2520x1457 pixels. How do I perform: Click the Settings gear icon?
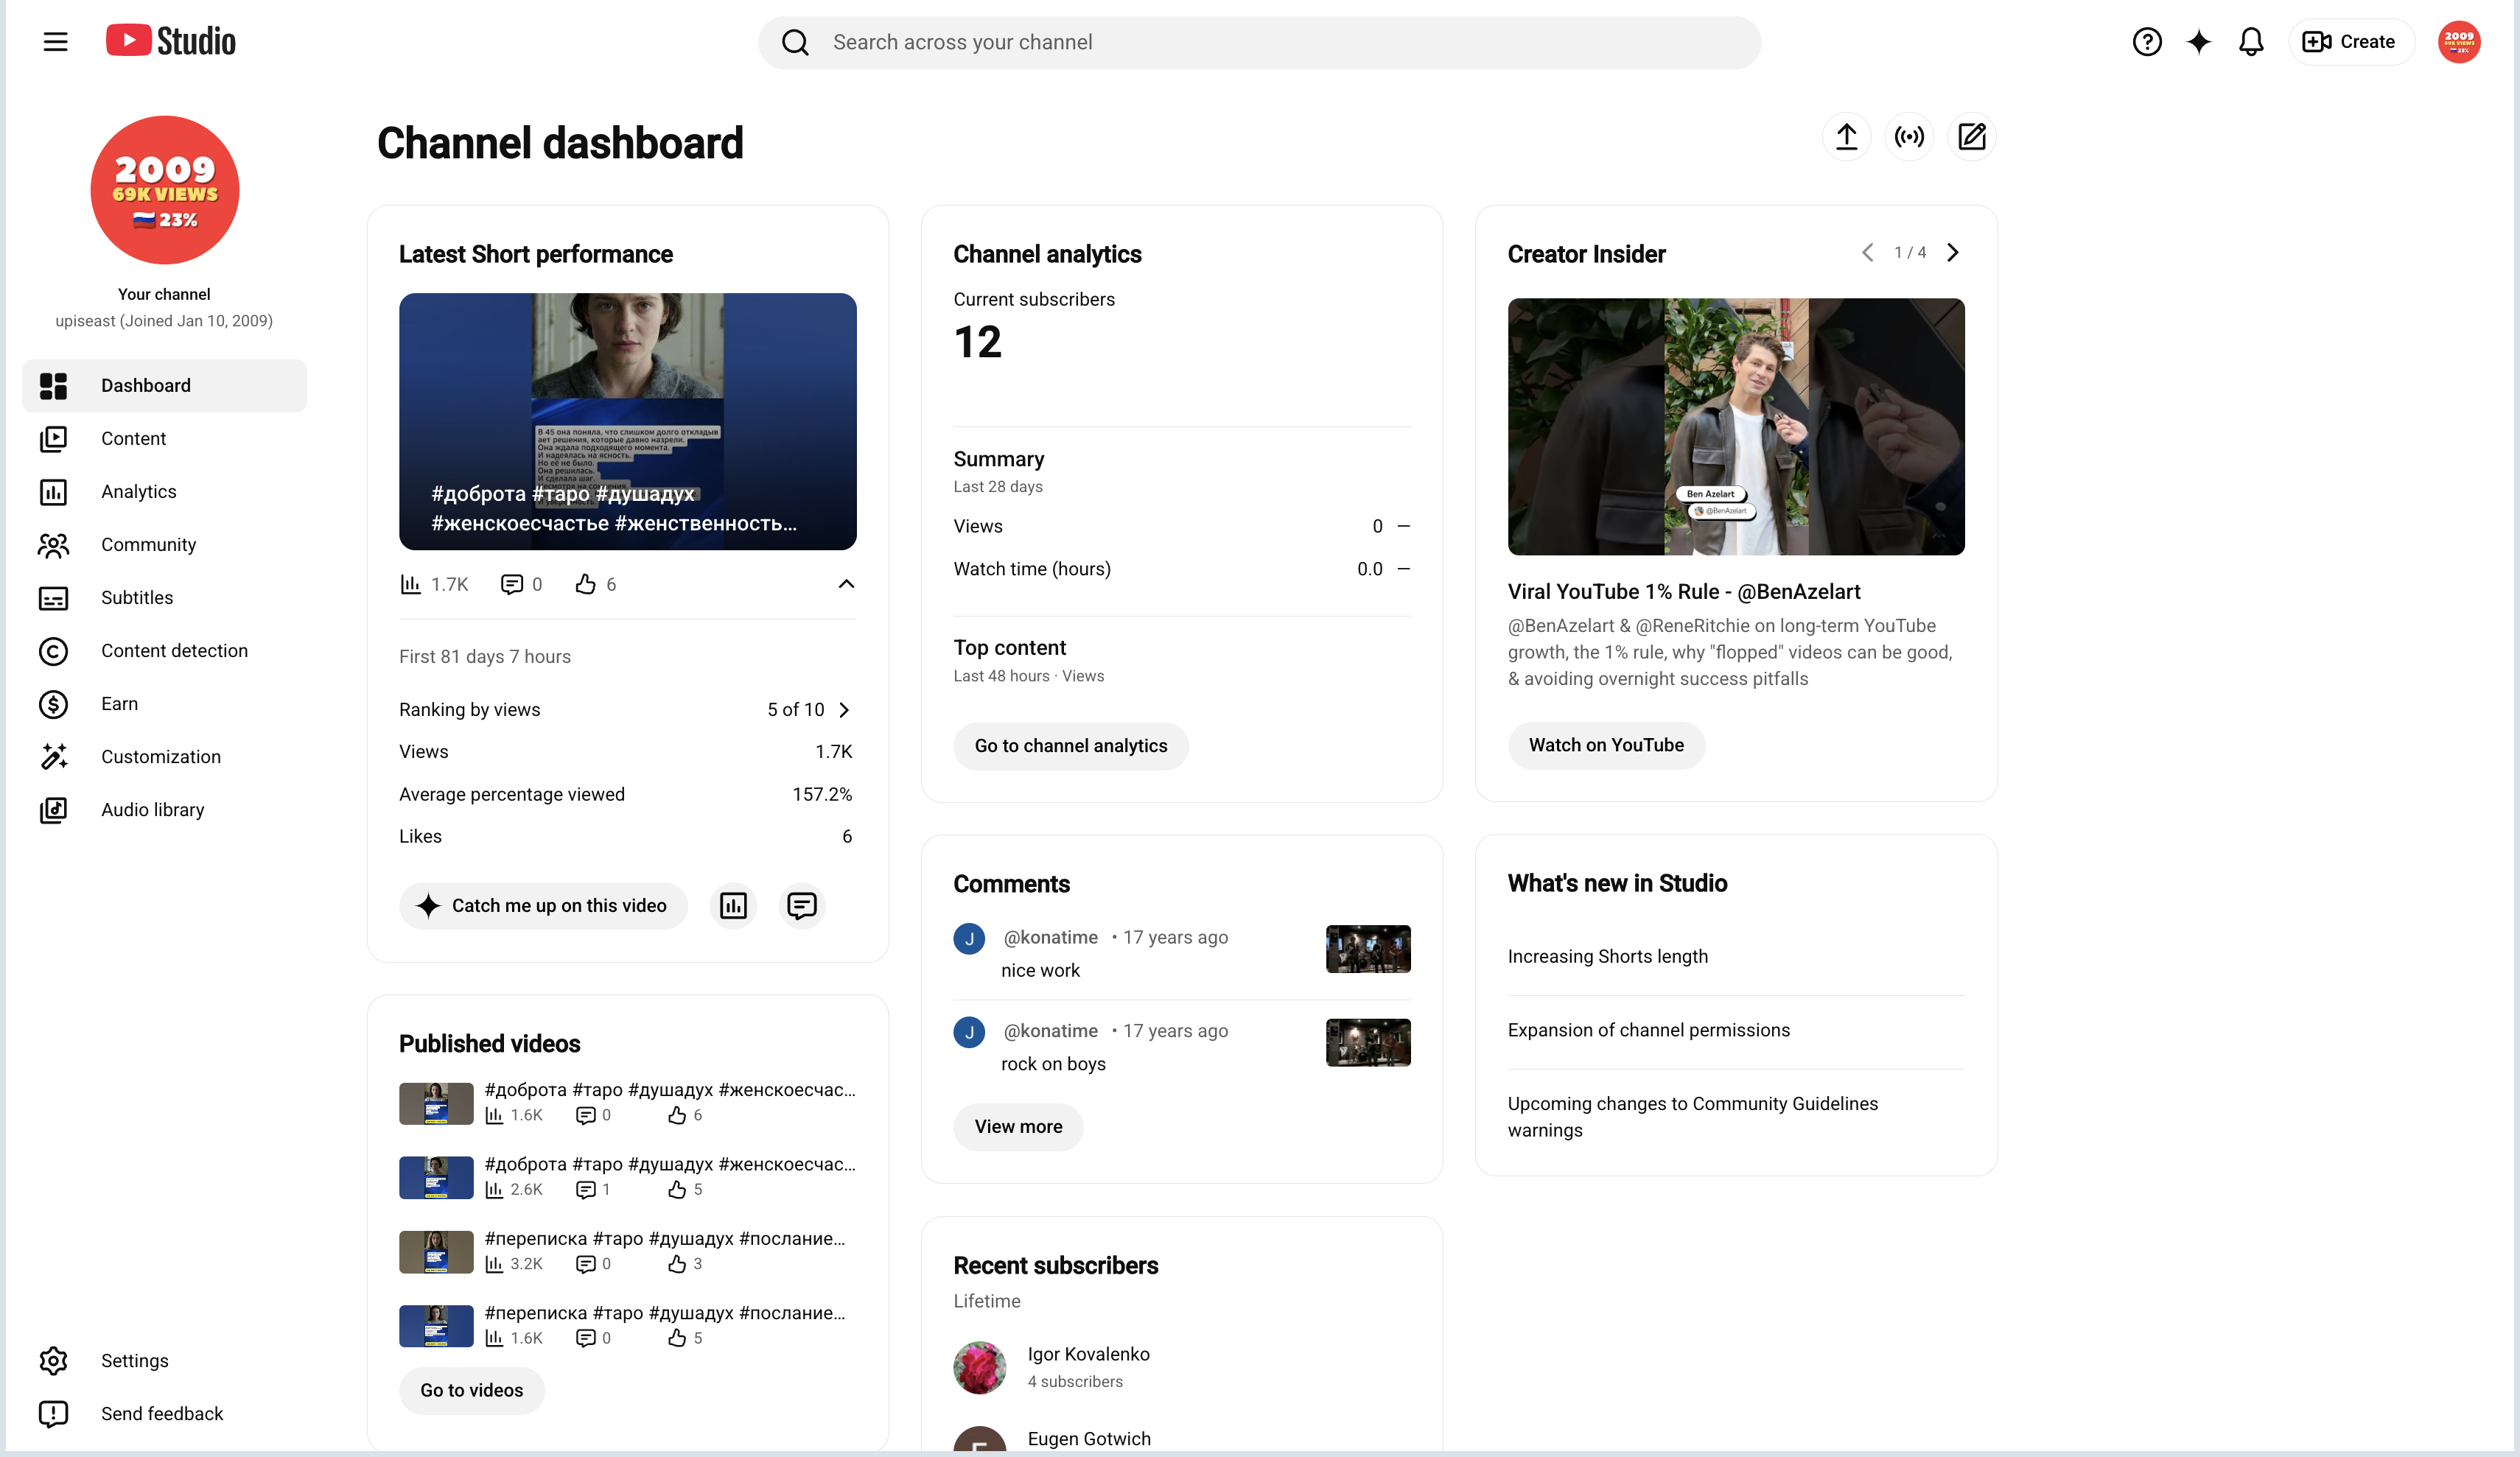pyautogui.click(x=53, y=1361)
